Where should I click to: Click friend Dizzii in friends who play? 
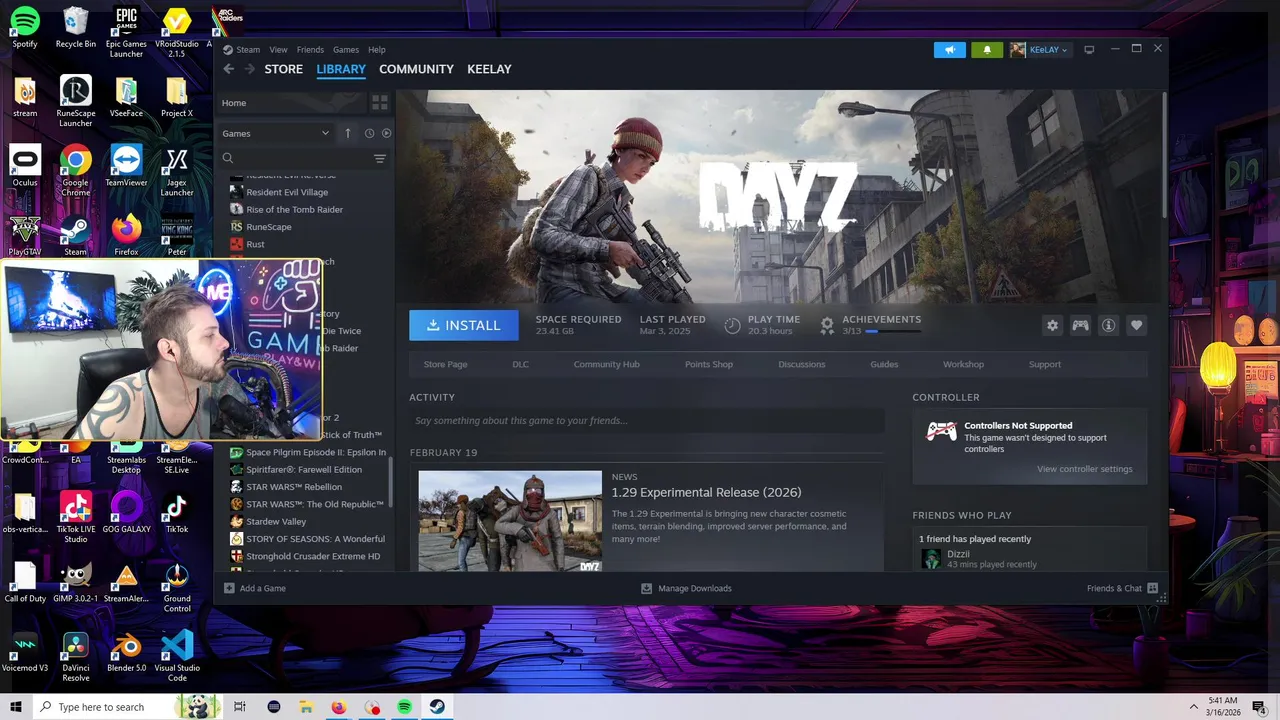[958, 554]
